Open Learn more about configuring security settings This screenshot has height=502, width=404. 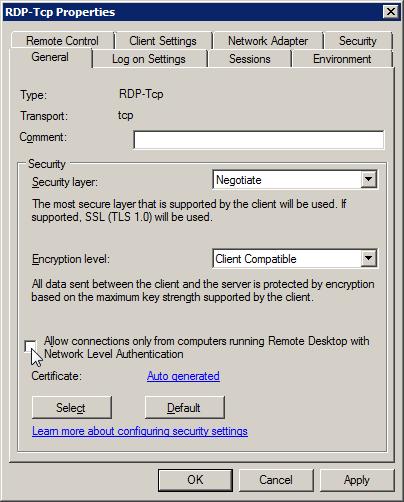pyautogui.click(x=140, y=431)
